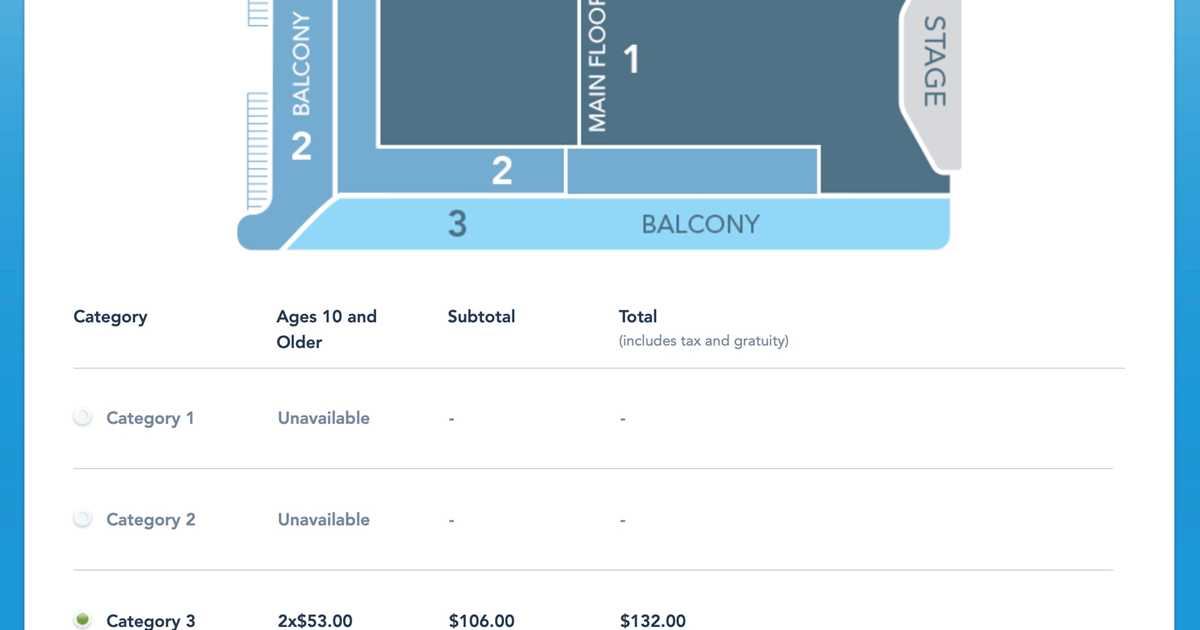This screenshot has height=630, width=1200.
Task: Click the $106.00 subtotal amount
Action: point(481,620)
